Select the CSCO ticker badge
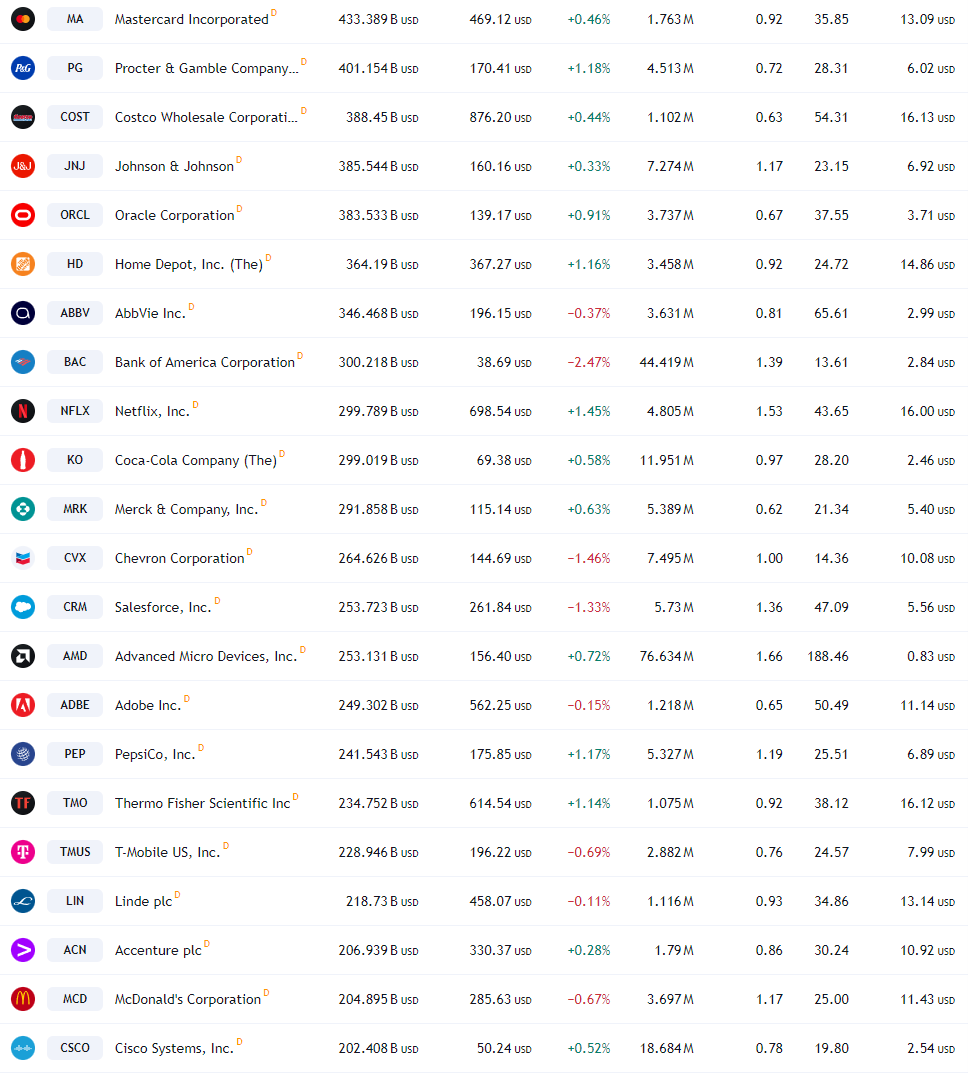Viewport: 968px width, 1073px height. point(75,1048)
